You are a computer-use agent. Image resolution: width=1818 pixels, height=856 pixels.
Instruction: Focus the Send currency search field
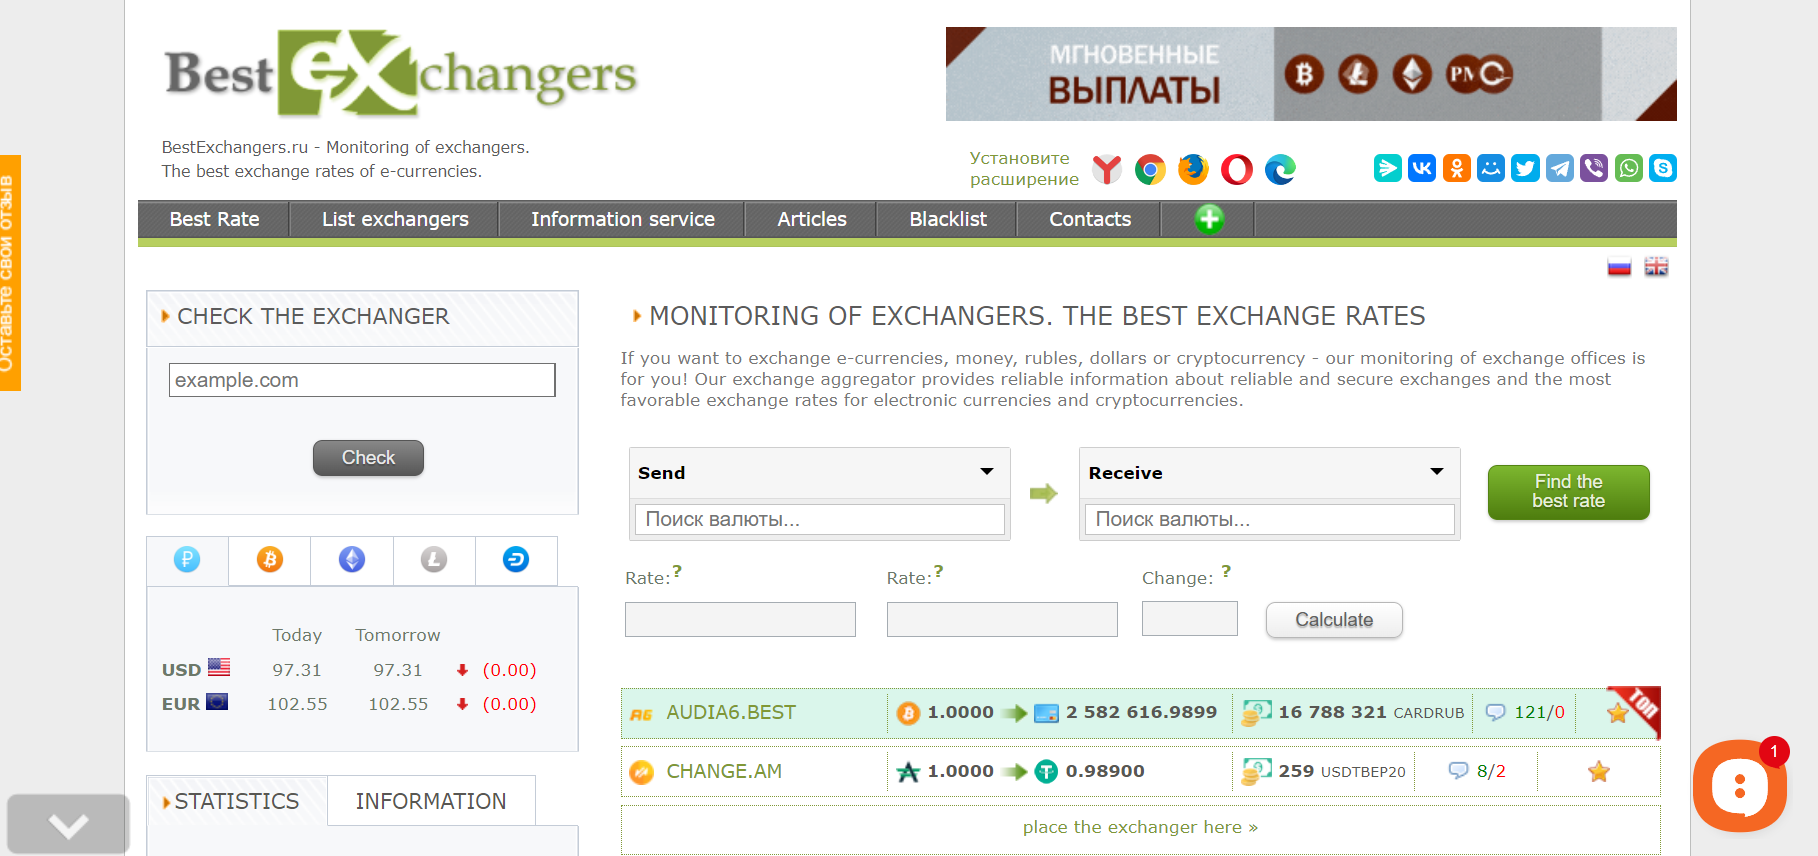coord(820,519)
